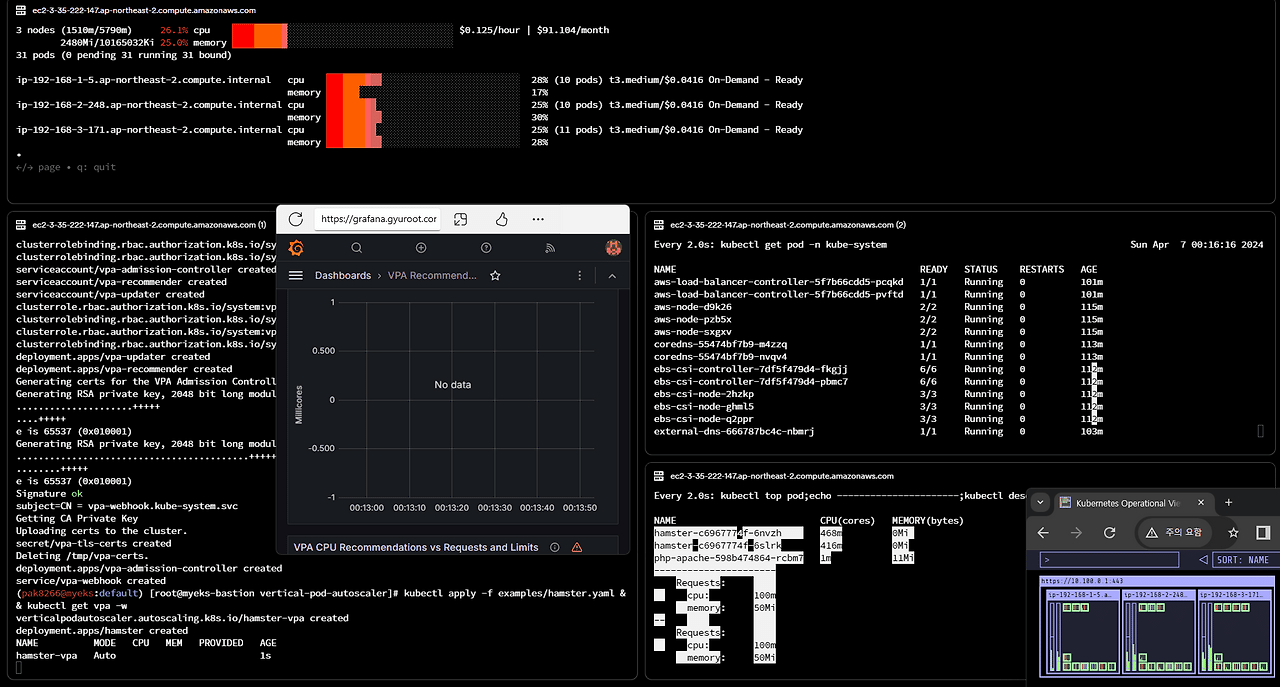Click external-dns-666787bc4c-nbmrj pod row
1280x687 pixels.
point(878,432)
